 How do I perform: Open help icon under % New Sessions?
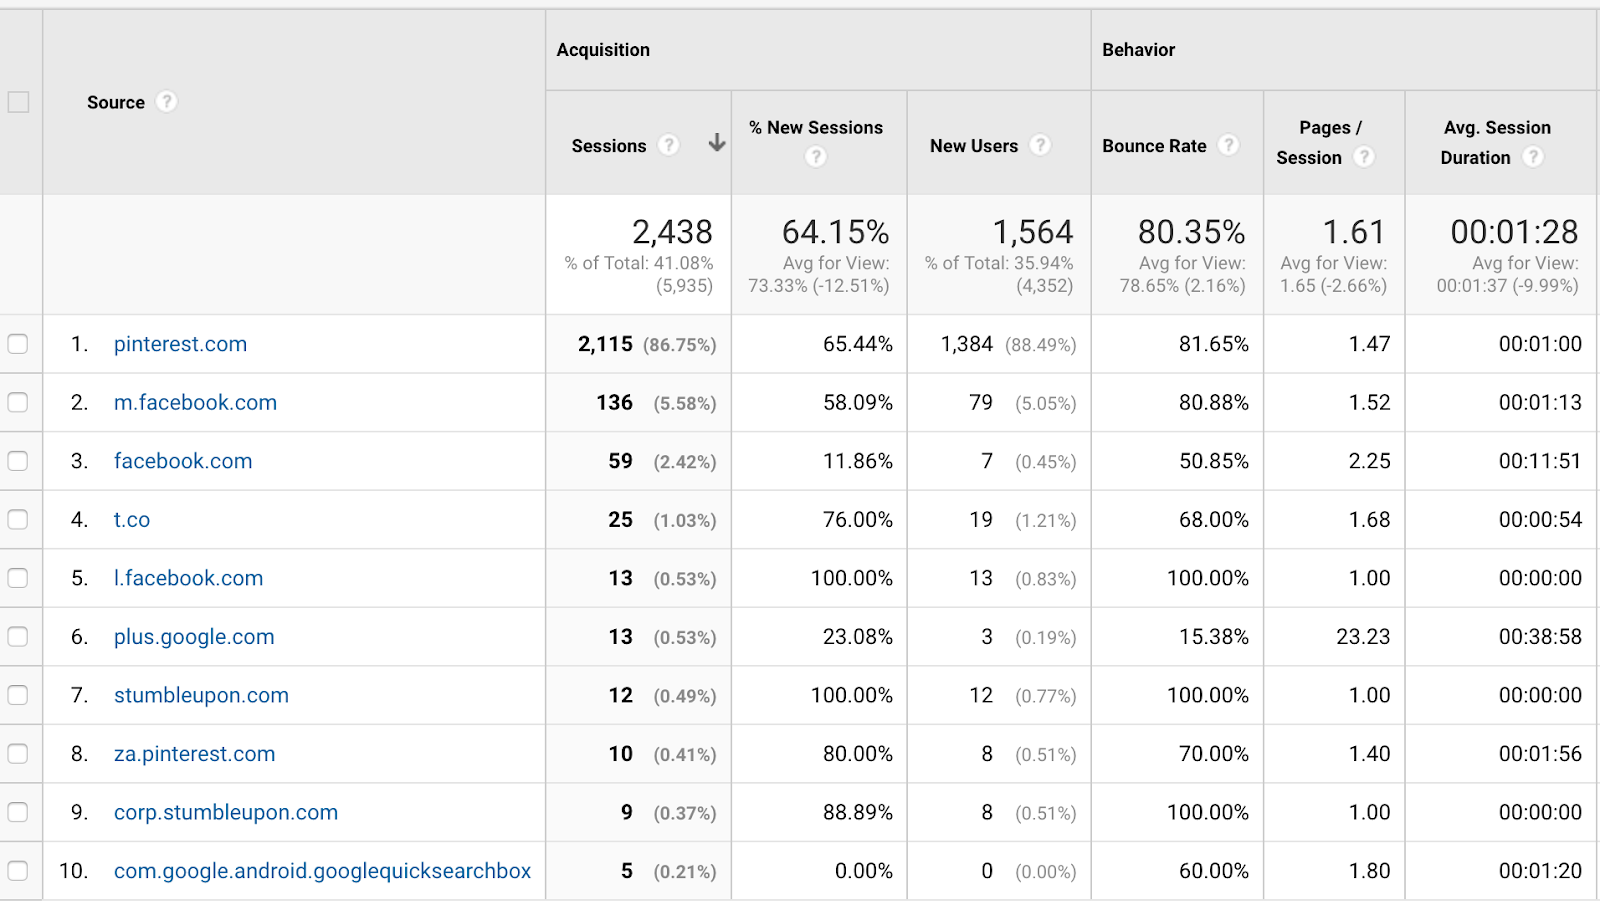tap(816, 157)
